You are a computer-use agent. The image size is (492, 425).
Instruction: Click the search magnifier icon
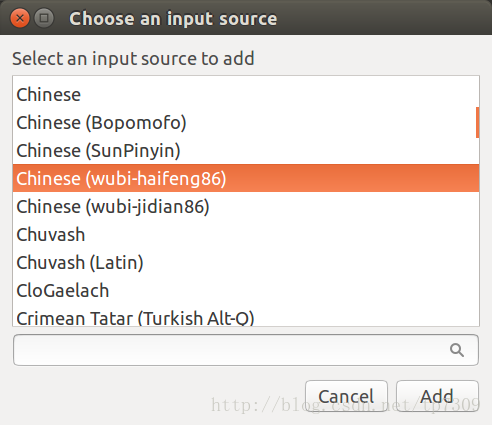pos(457,350)
